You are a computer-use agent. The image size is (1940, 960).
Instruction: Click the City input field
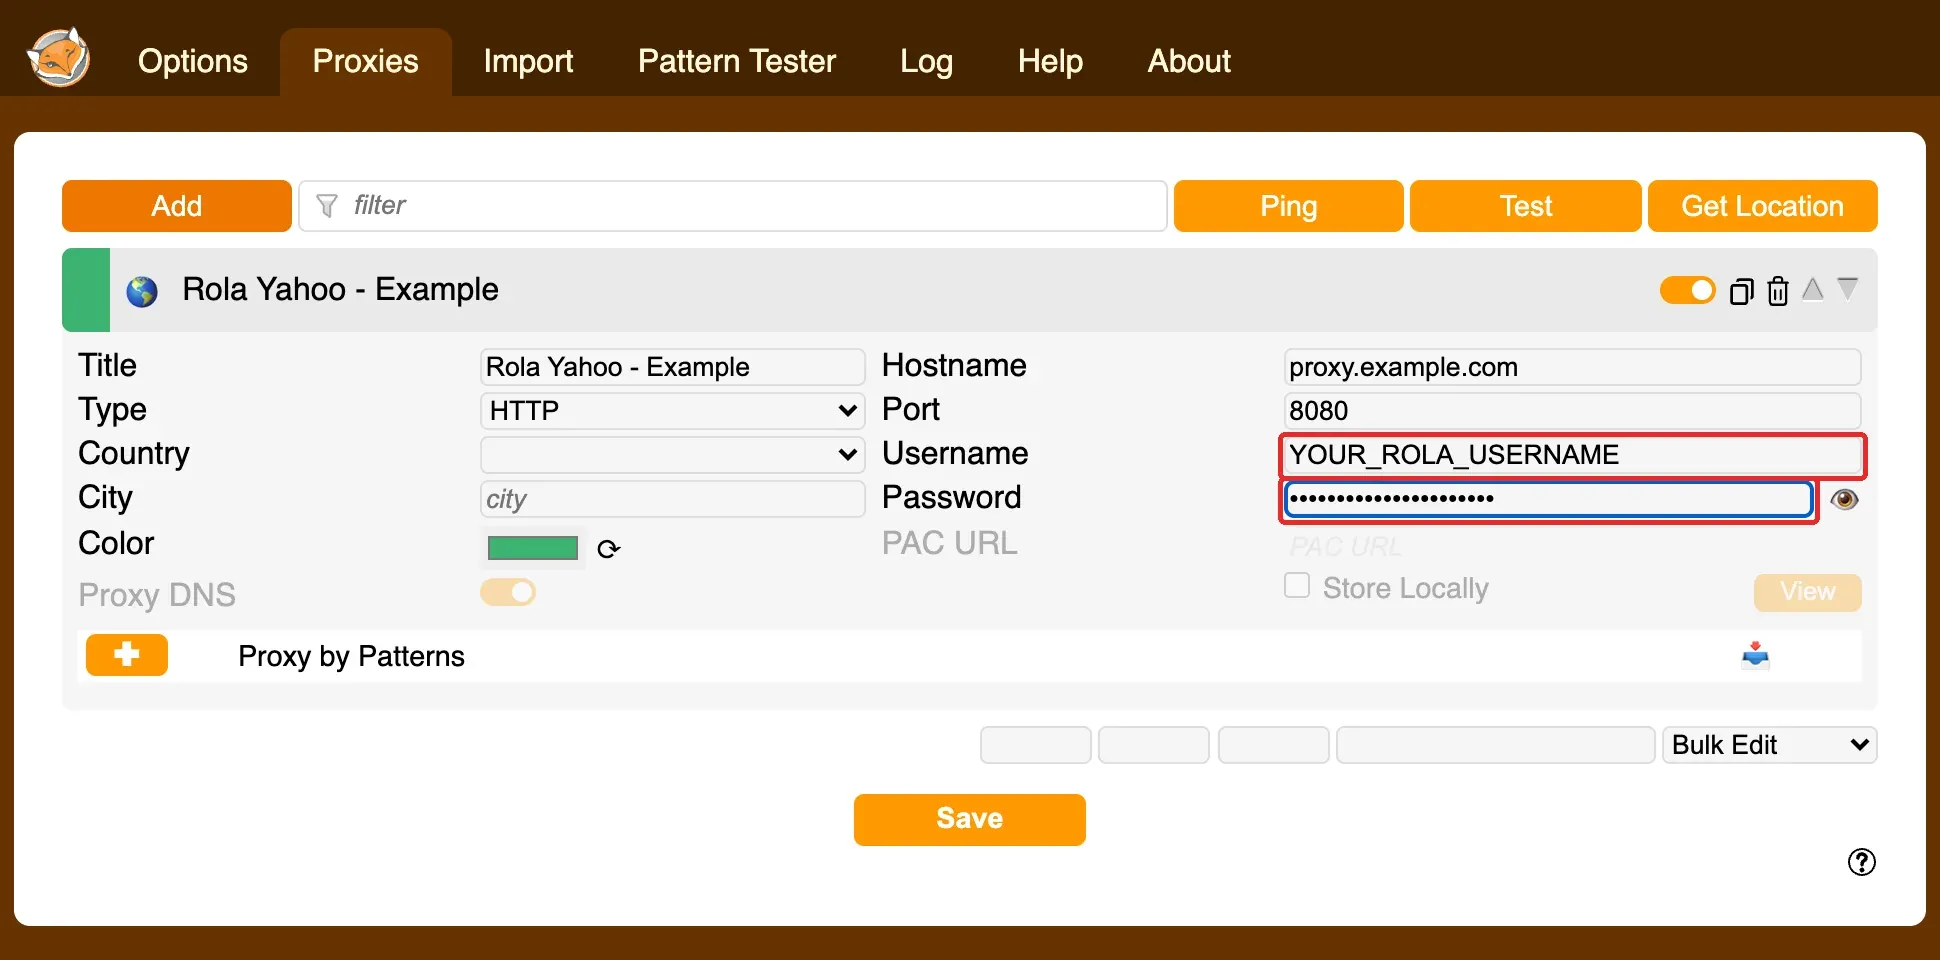672,499
